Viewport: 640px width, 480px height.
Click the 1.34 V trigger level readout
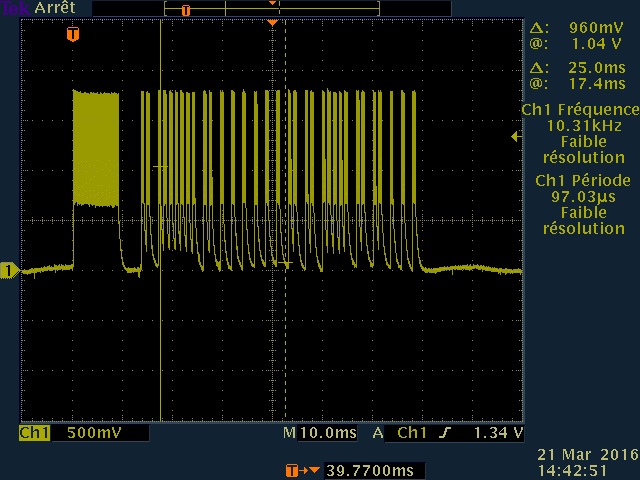coord(498,433)
